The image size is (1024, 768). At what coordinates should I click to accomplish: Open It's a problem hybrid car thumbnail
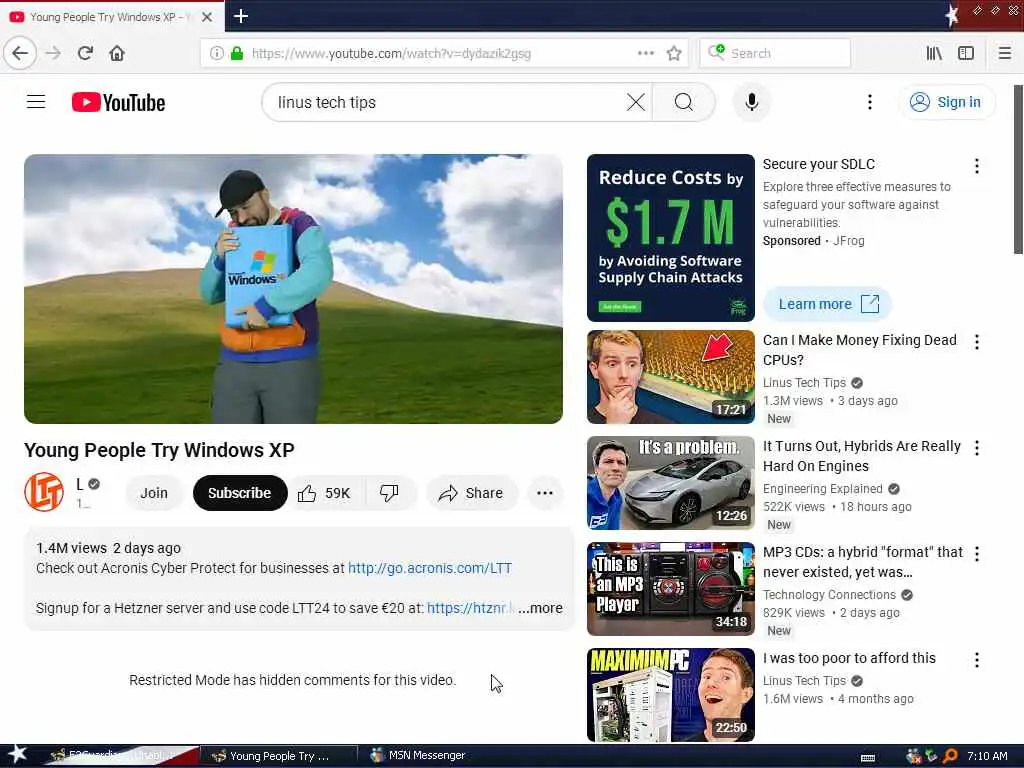tap(671, 483)
